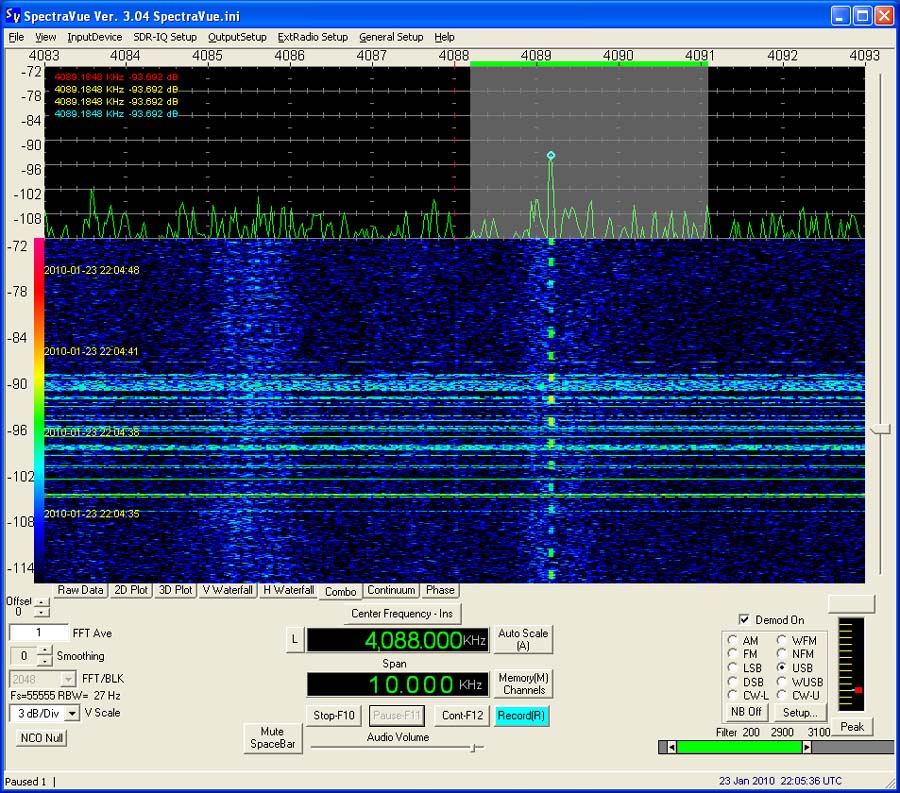Select WFM demodulation mode

[x=781, y=640]
